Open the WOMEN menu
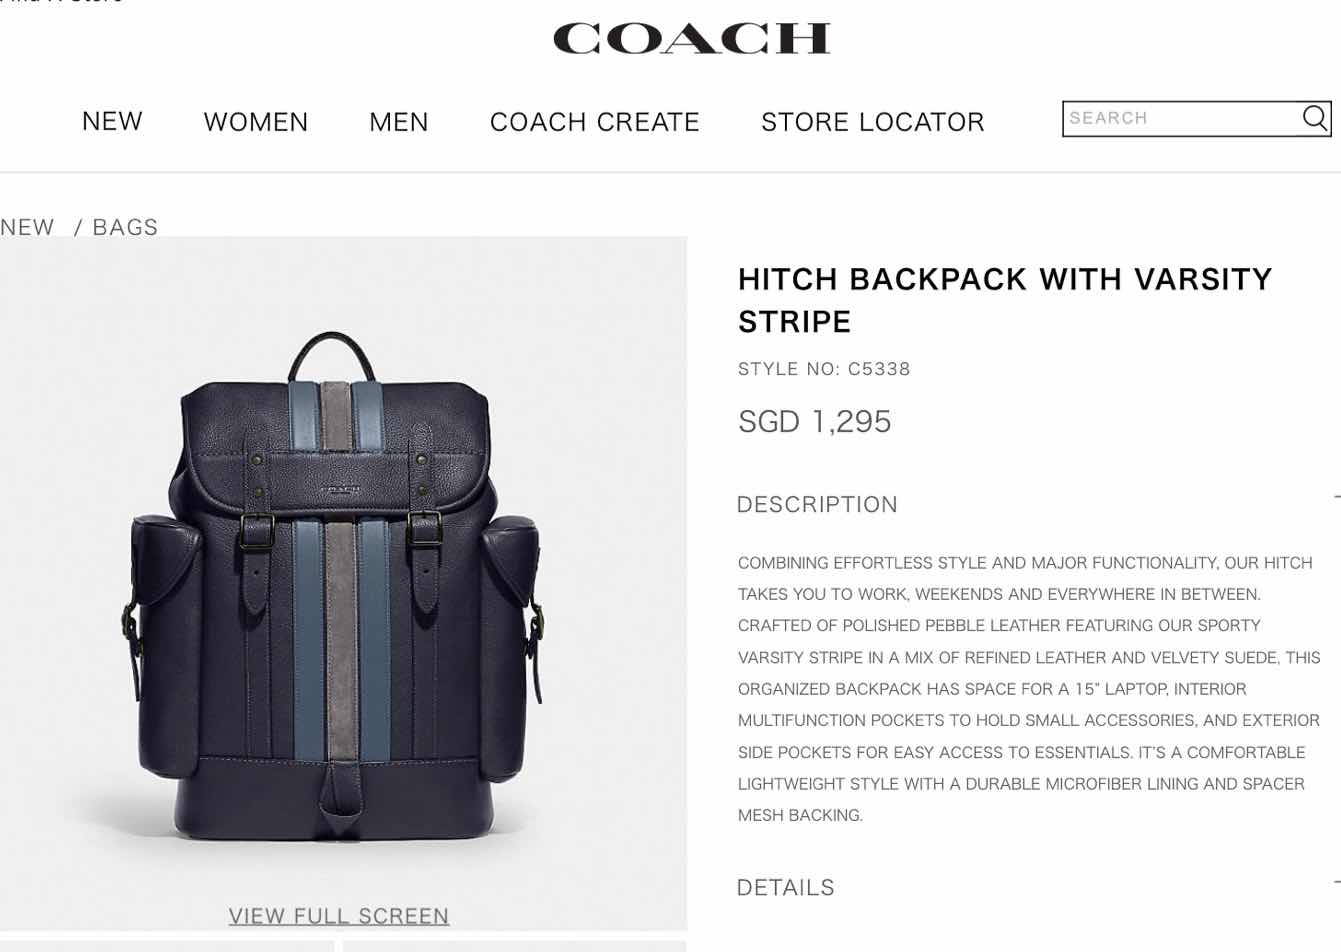This screenshot has height=952, width=1341. [256, 122]
